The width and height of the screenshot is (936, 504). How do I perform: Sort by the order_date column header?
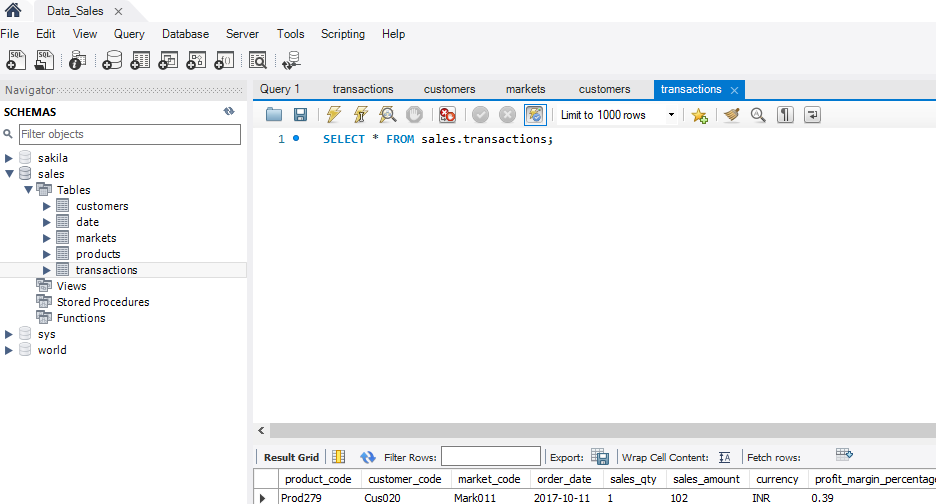point(564,479)
